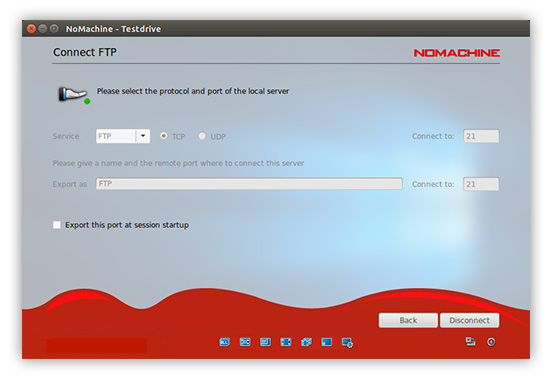The height and width of the screenshot is (378, 552).
Task: Click the first 'ALL' display icon in bottom toolbar
Action: tap(224, 342)
